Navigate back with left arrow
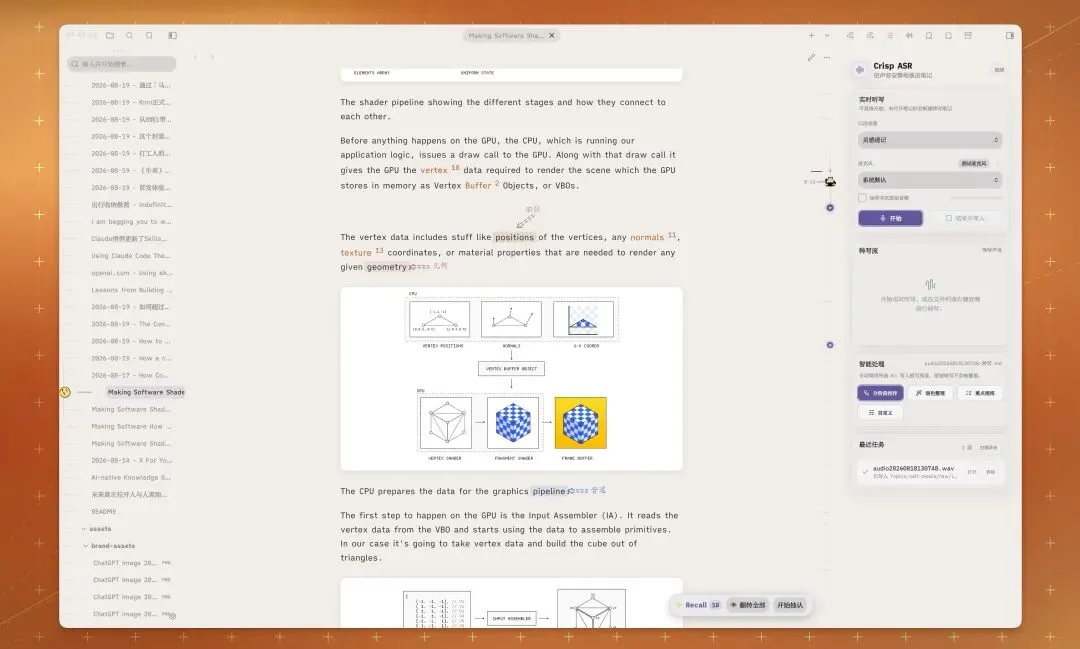Image resolution: width=1080 pixels, height=649 pixels. [x=196, y=57]
